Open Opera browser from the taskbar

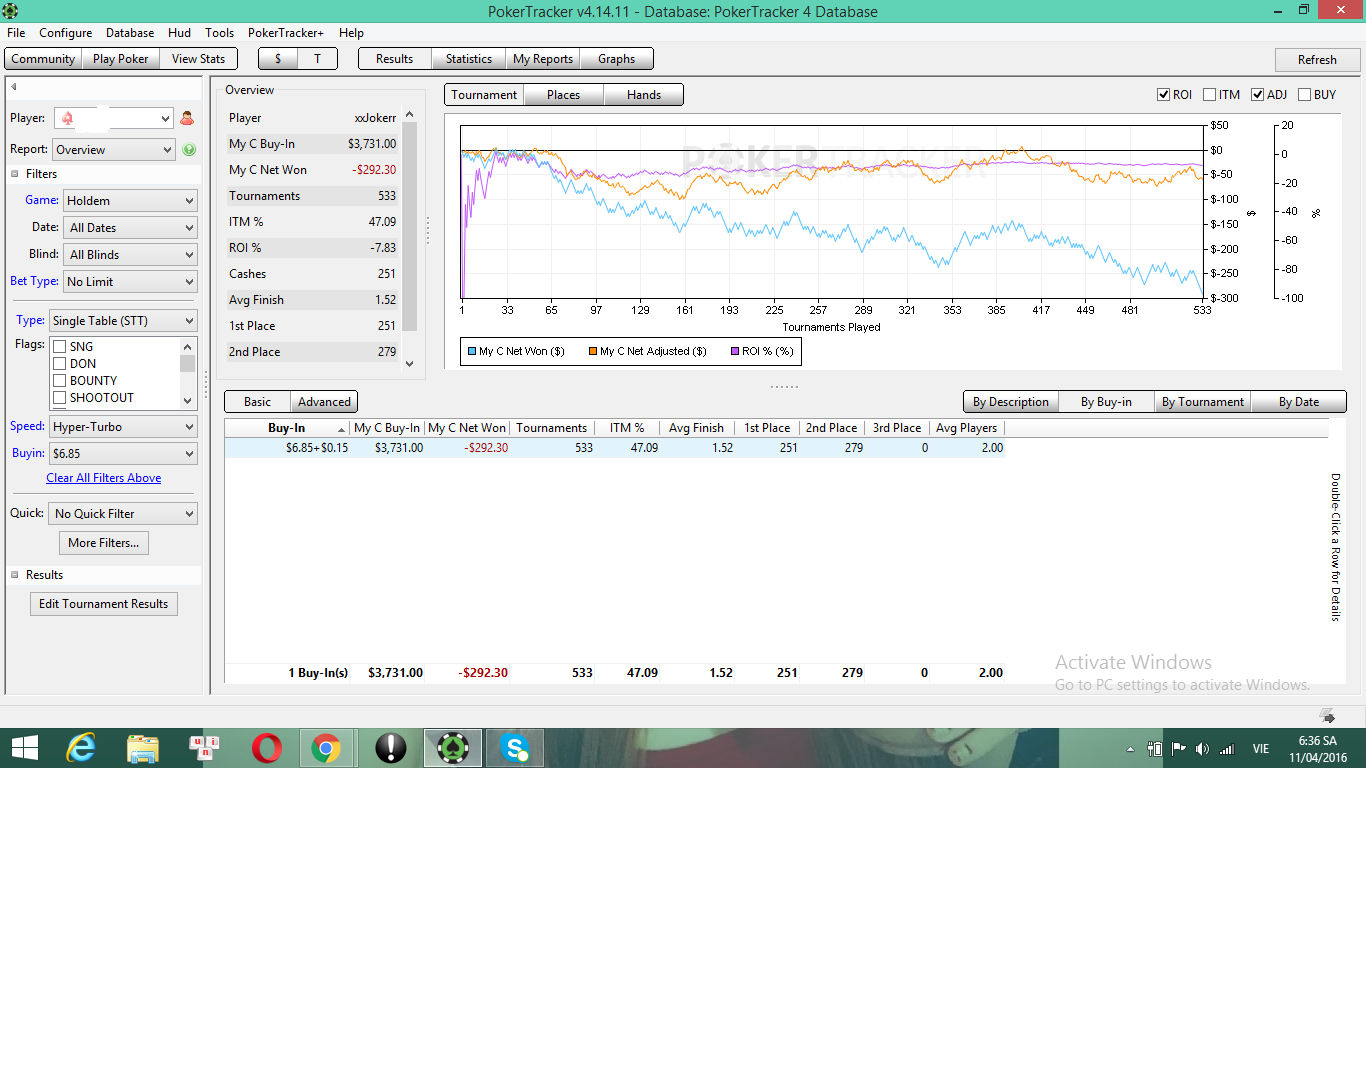tap(267, 748)
